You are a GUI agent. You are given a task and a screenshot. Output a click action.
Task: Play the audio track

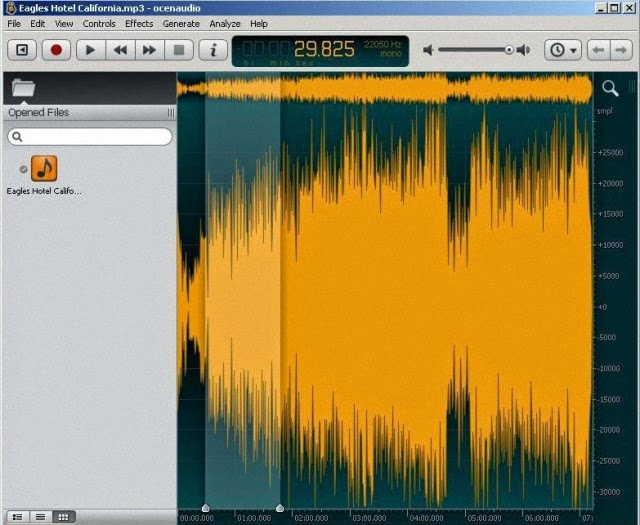click(x=91, y=50)
